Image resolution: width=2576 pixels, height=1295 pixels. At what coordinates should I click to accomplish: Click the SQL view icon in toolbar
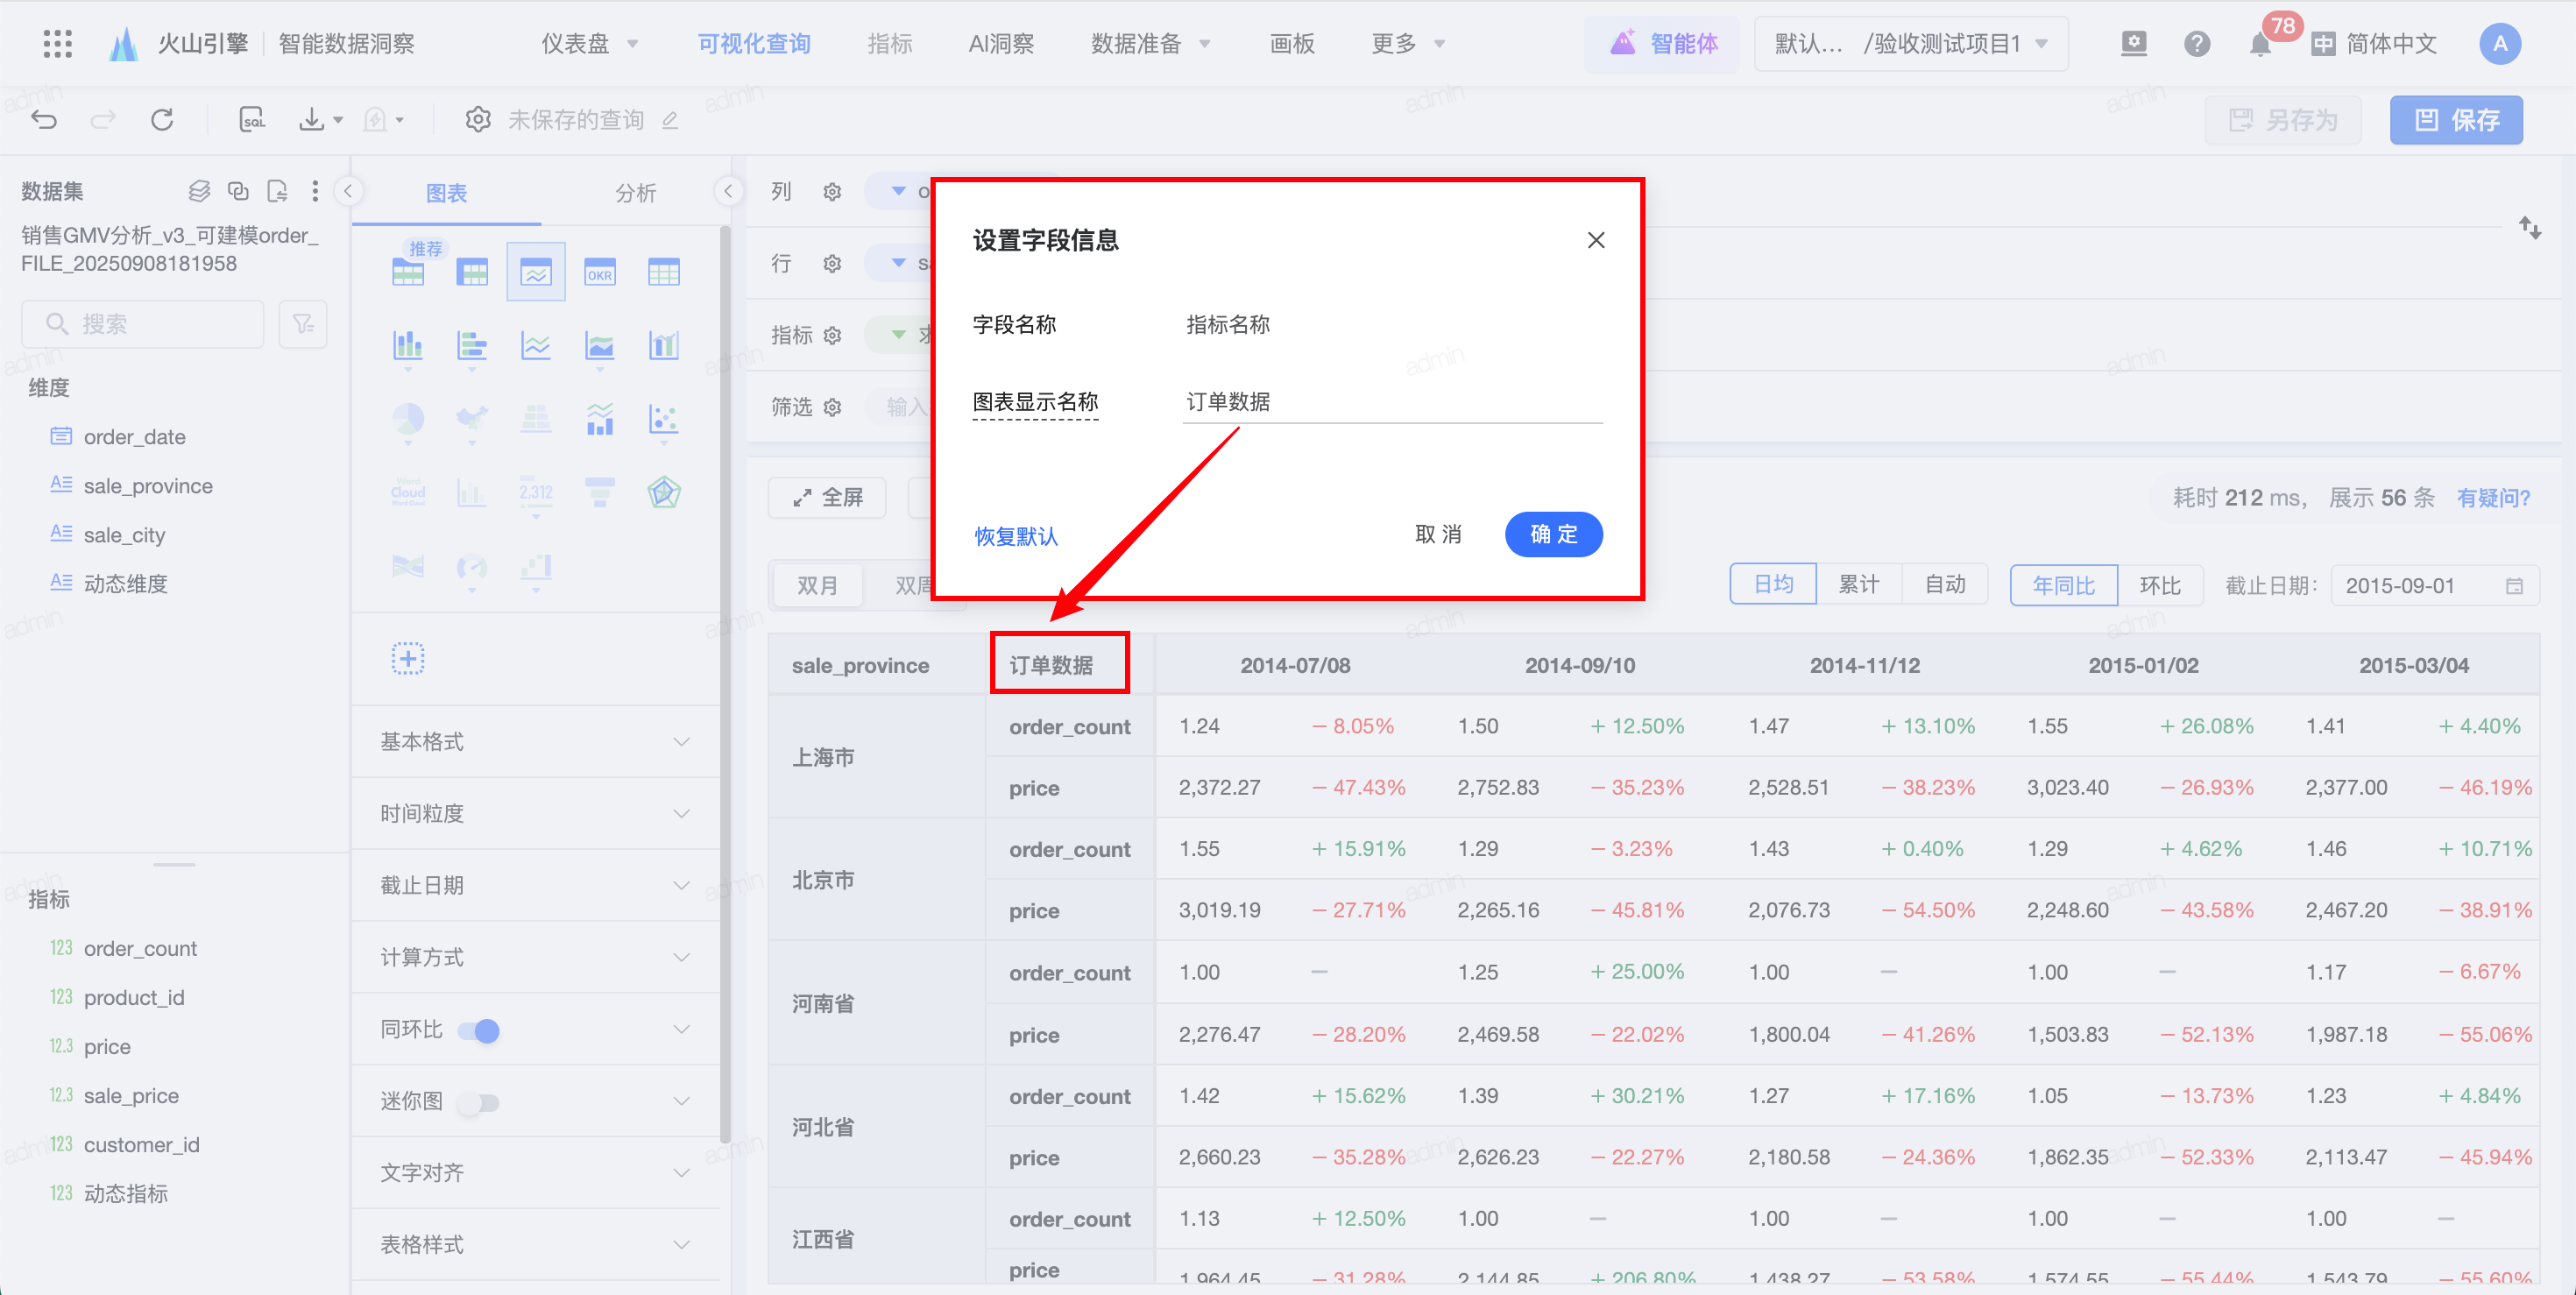coord(252,120)
